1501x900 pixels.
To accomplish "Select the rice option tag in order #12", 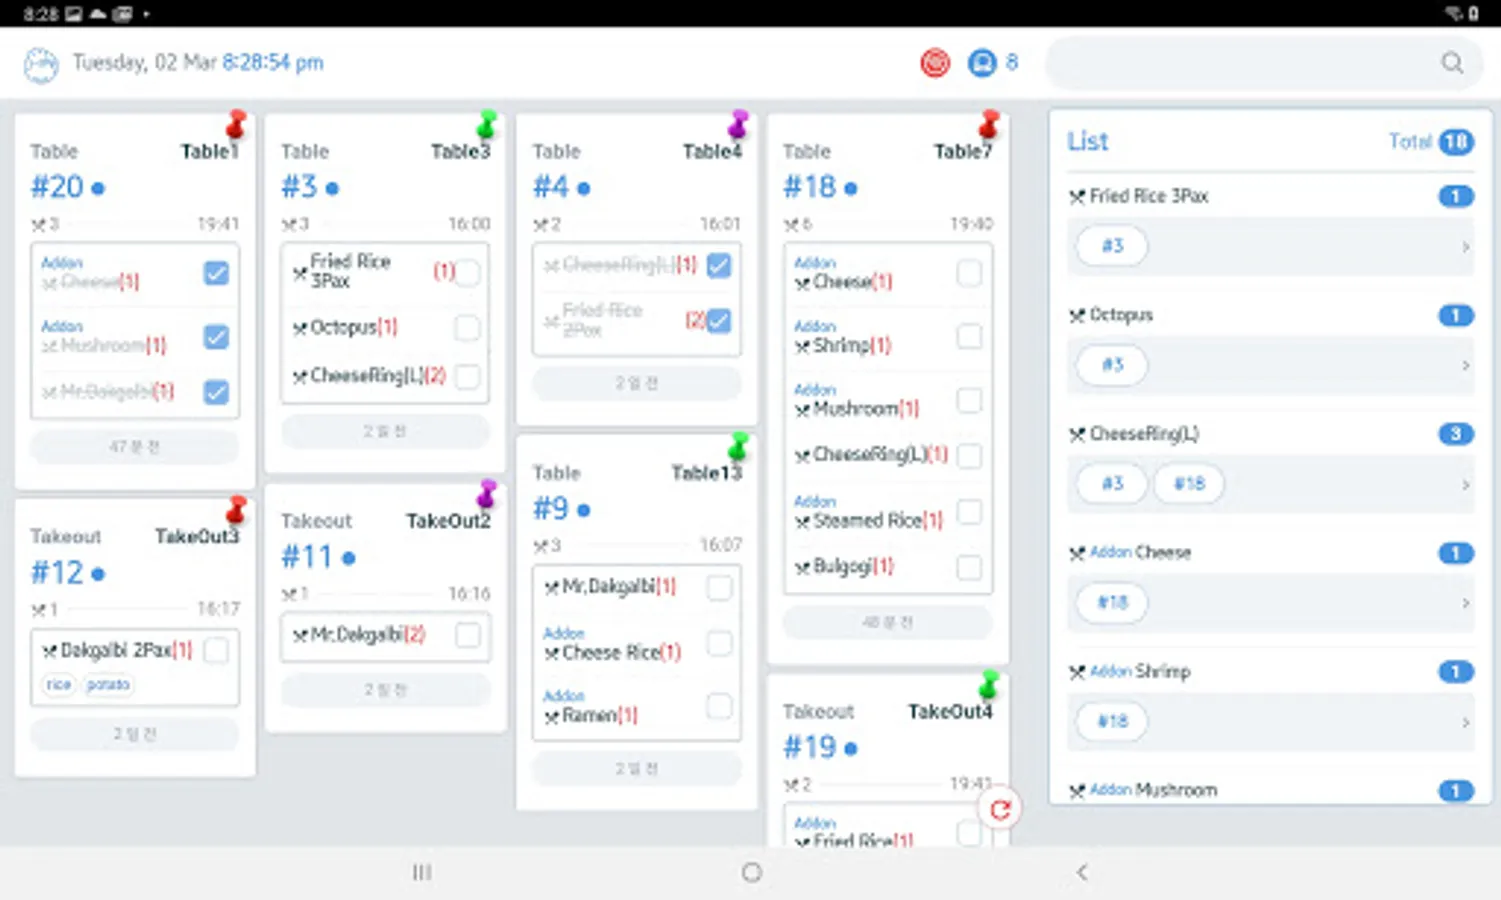I will click(59, 685).
